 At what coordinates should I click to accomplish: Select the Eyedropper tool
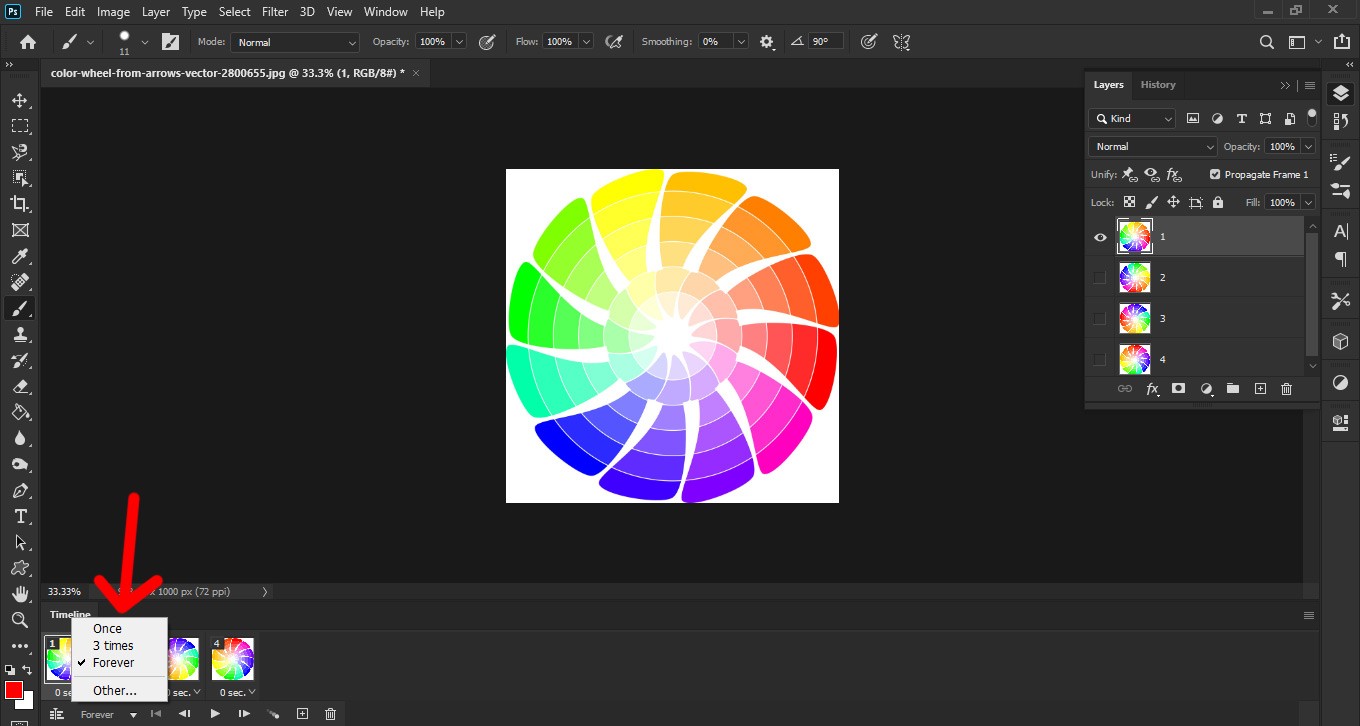[x=19, y=256]
